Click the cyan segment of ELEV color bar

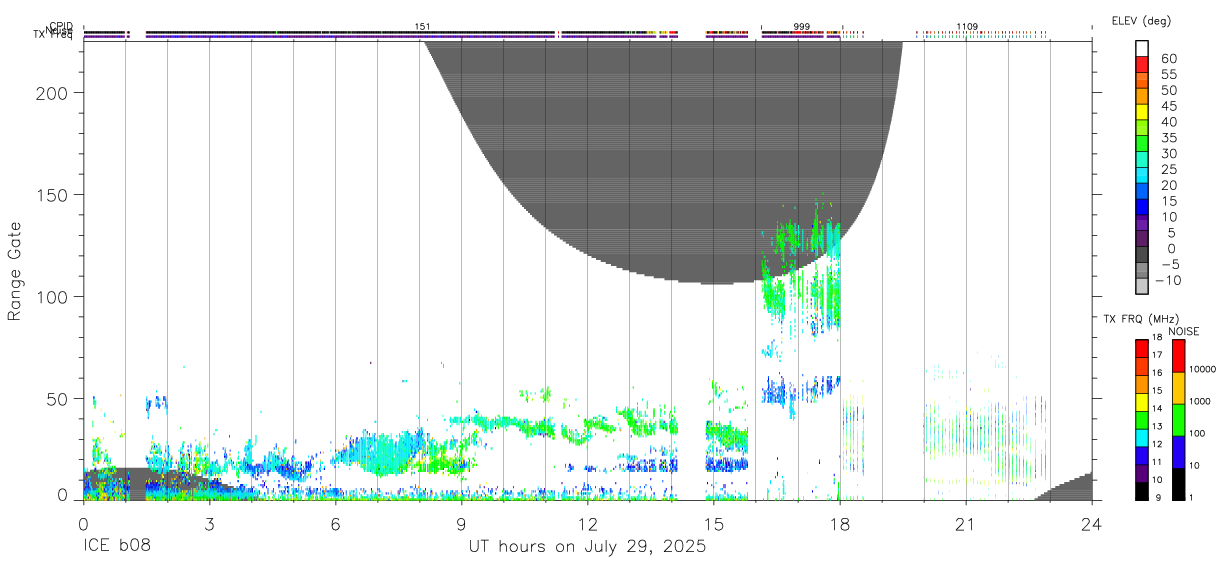(1142, 176)
